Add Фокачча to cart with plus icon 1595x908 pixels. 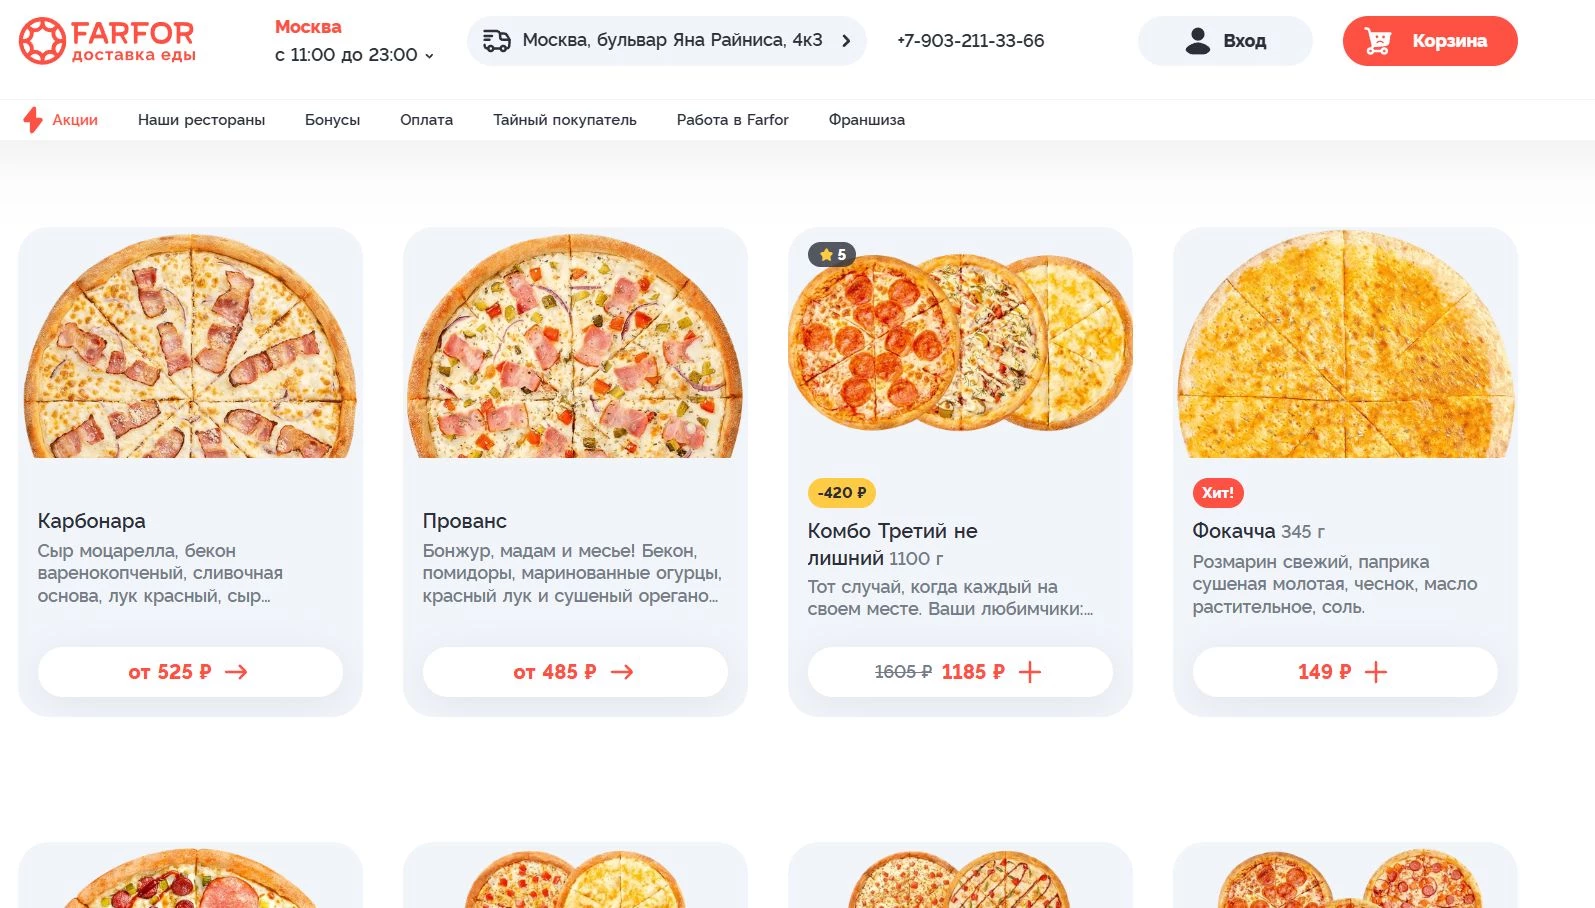[x=1376, y=672]
